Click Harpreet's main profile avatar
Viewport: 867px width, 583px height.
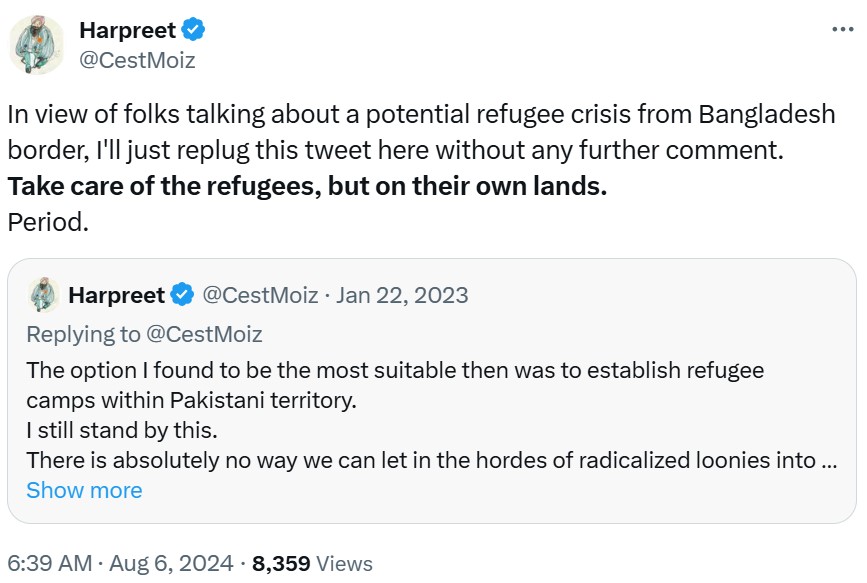coord(37,46)
